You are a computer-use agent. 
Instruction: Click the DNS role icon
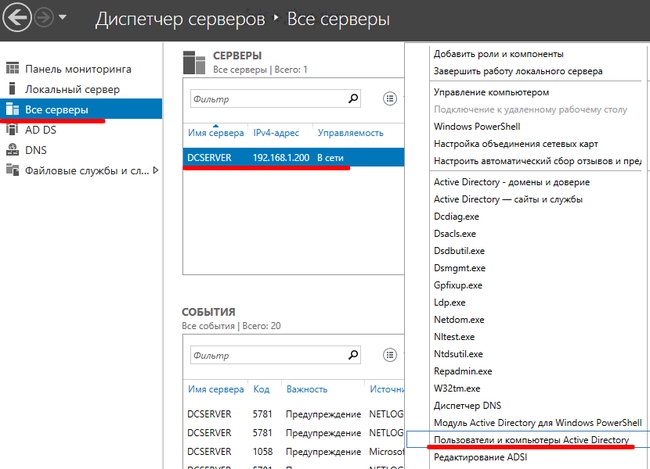pos(12,150)
